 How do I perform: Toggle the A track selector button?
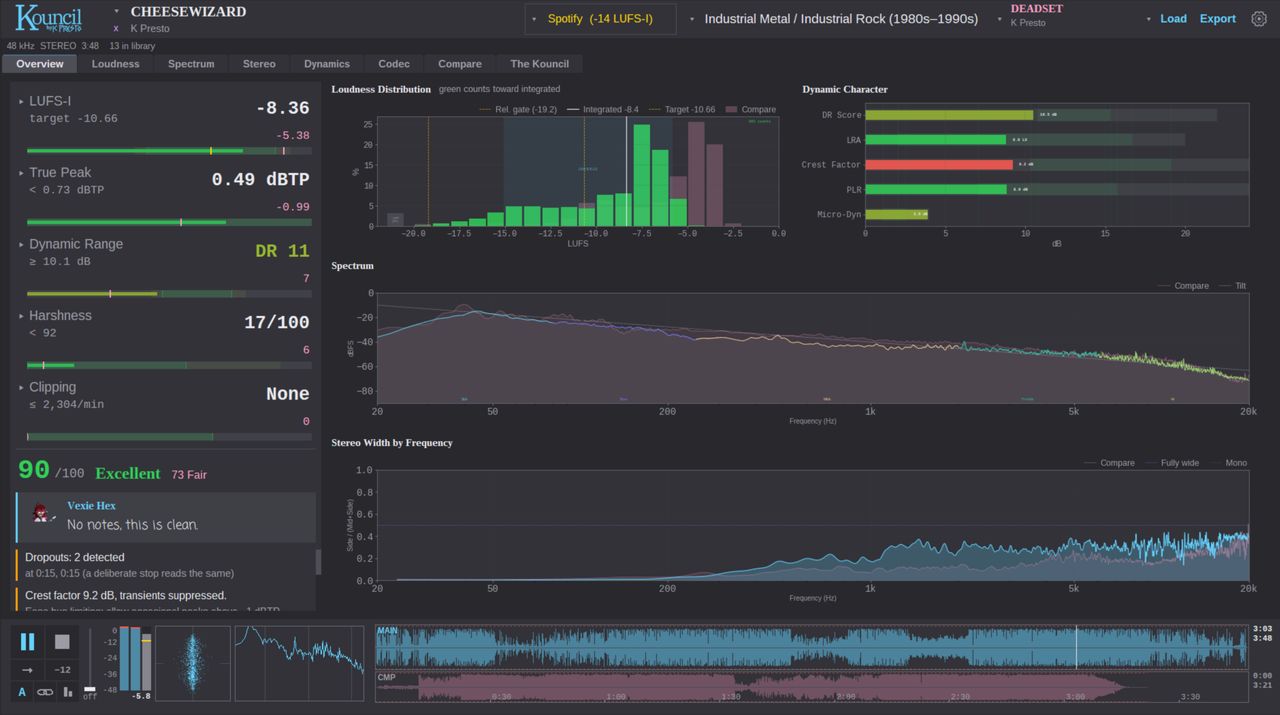click(x=22, y=692)
